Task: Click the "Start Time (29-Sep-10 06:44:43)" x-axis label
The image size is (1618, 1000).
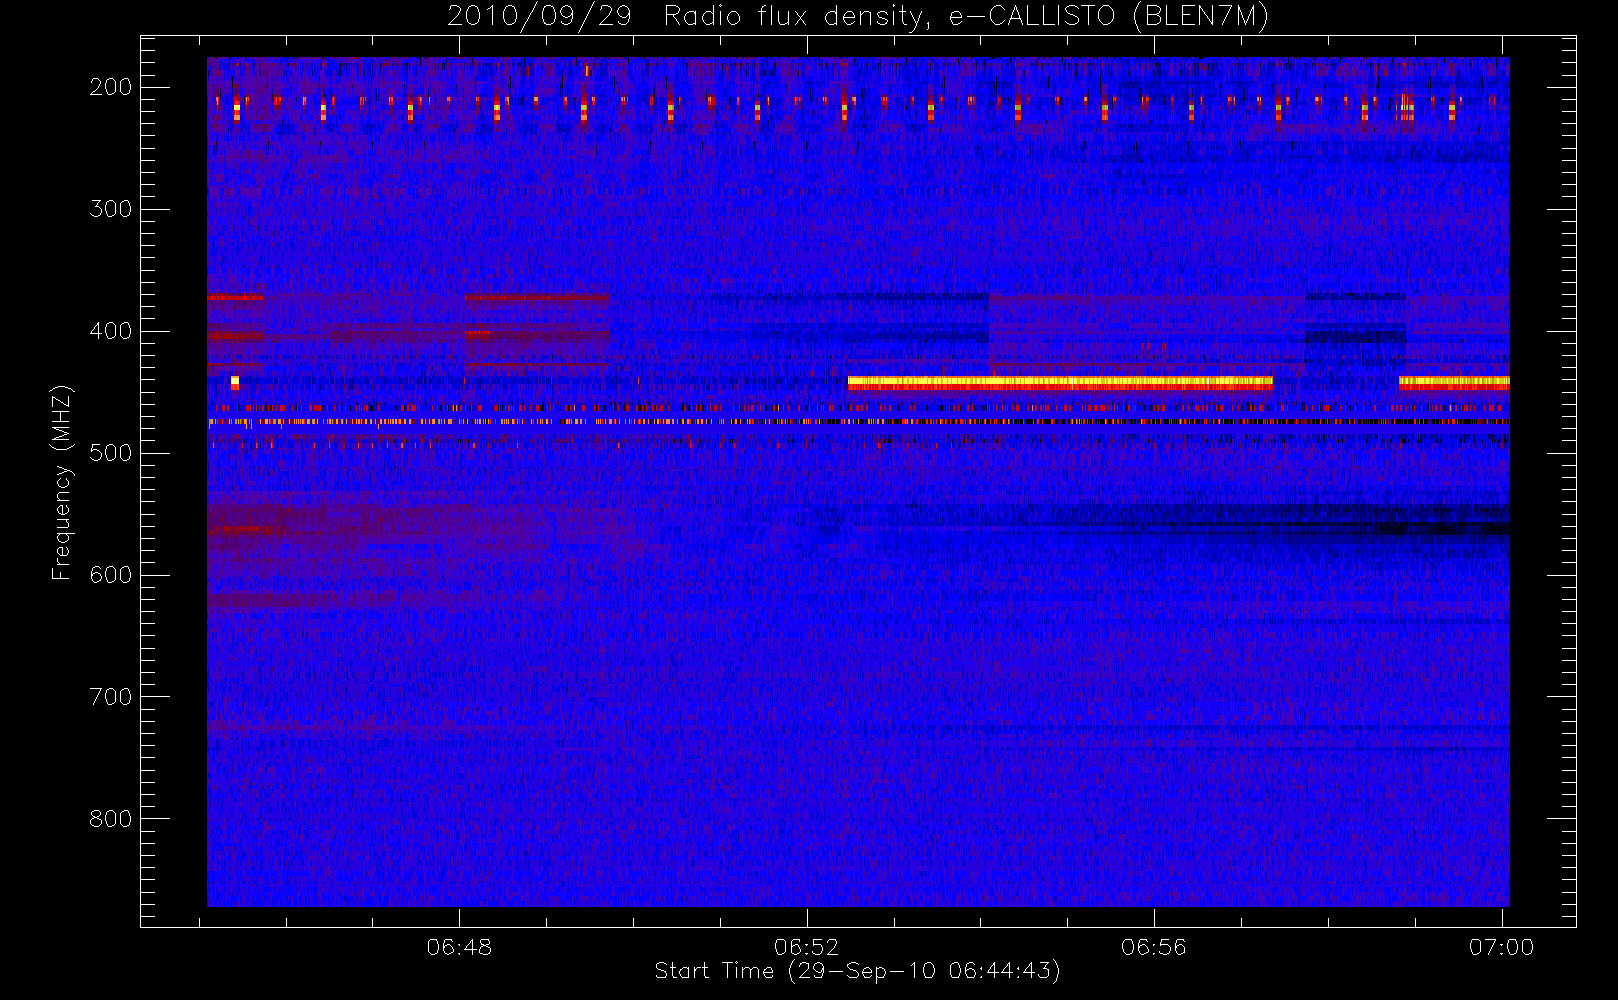Action: (x=858, y=971)
